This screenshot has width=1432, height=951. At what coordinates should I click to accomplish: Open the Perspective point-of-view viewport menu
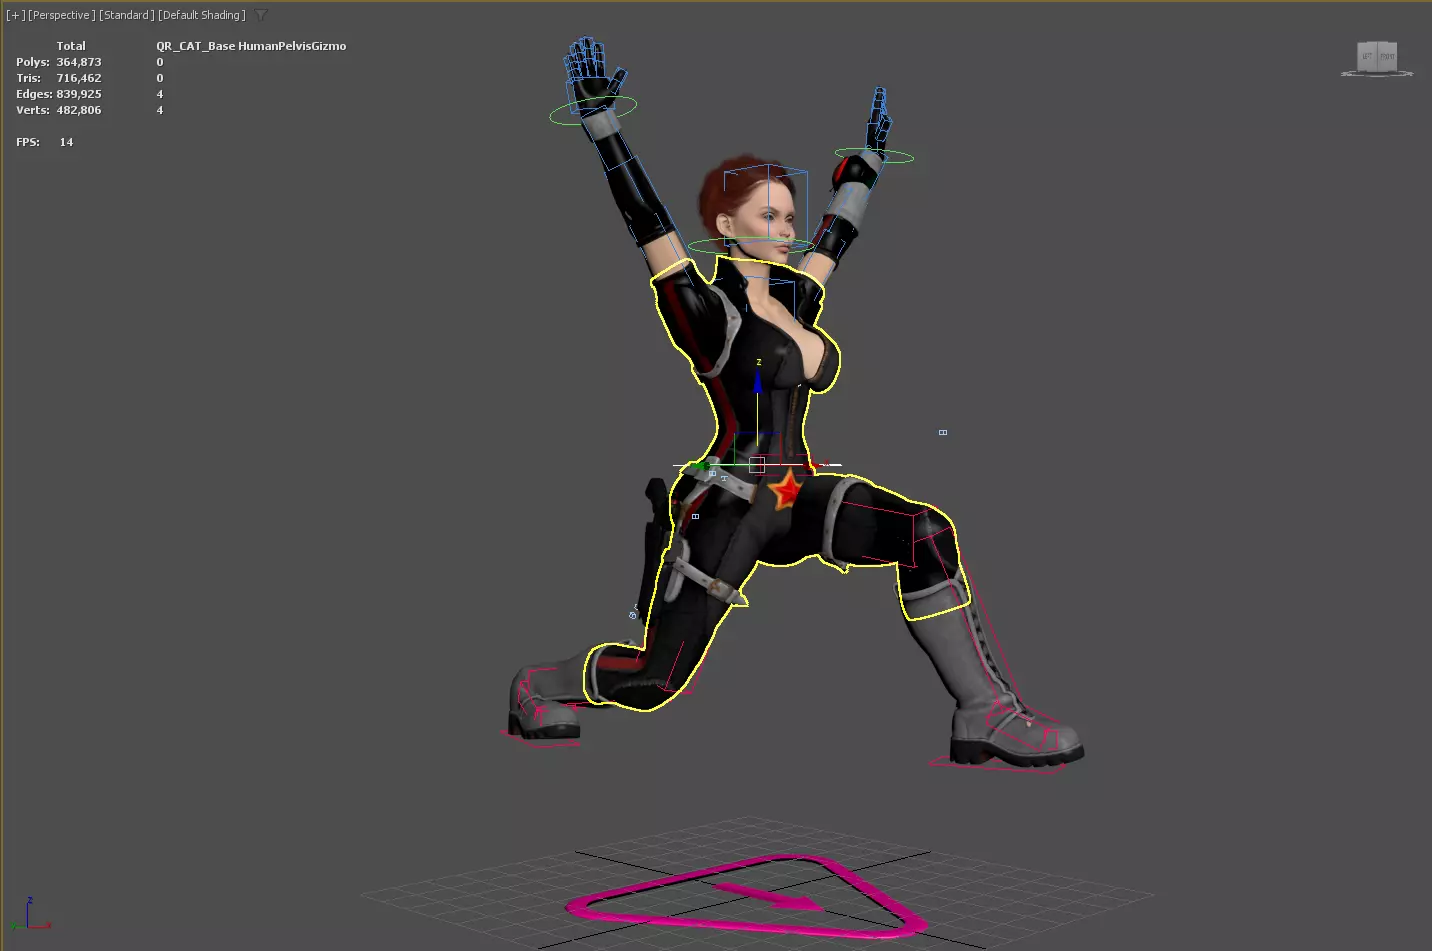(x=62, y=15)
